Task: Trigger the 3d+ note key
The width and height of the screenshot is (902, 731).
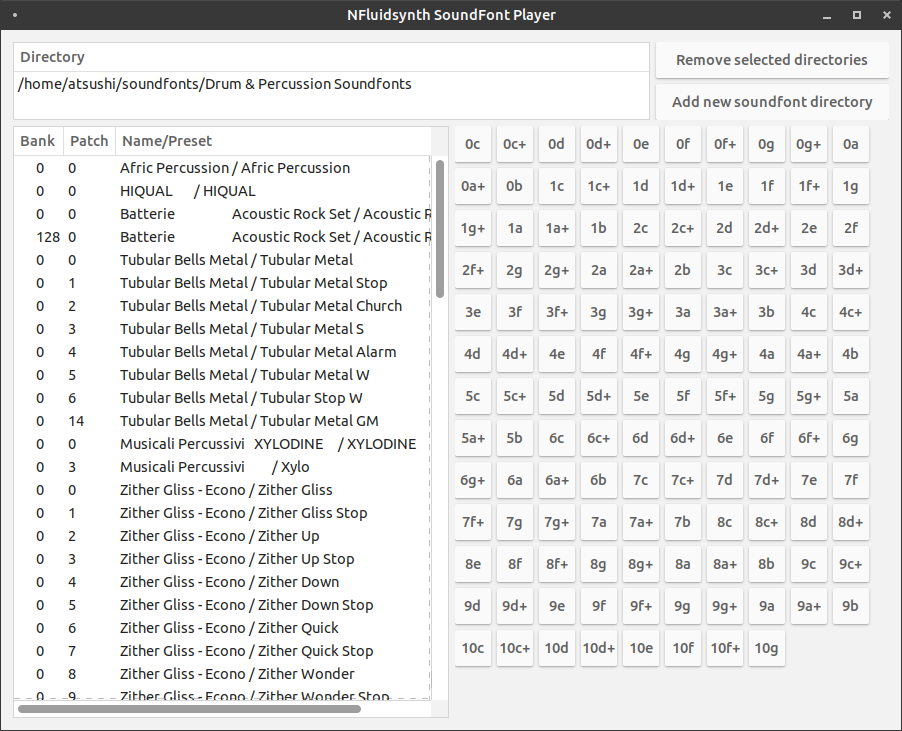Action: 850,270
